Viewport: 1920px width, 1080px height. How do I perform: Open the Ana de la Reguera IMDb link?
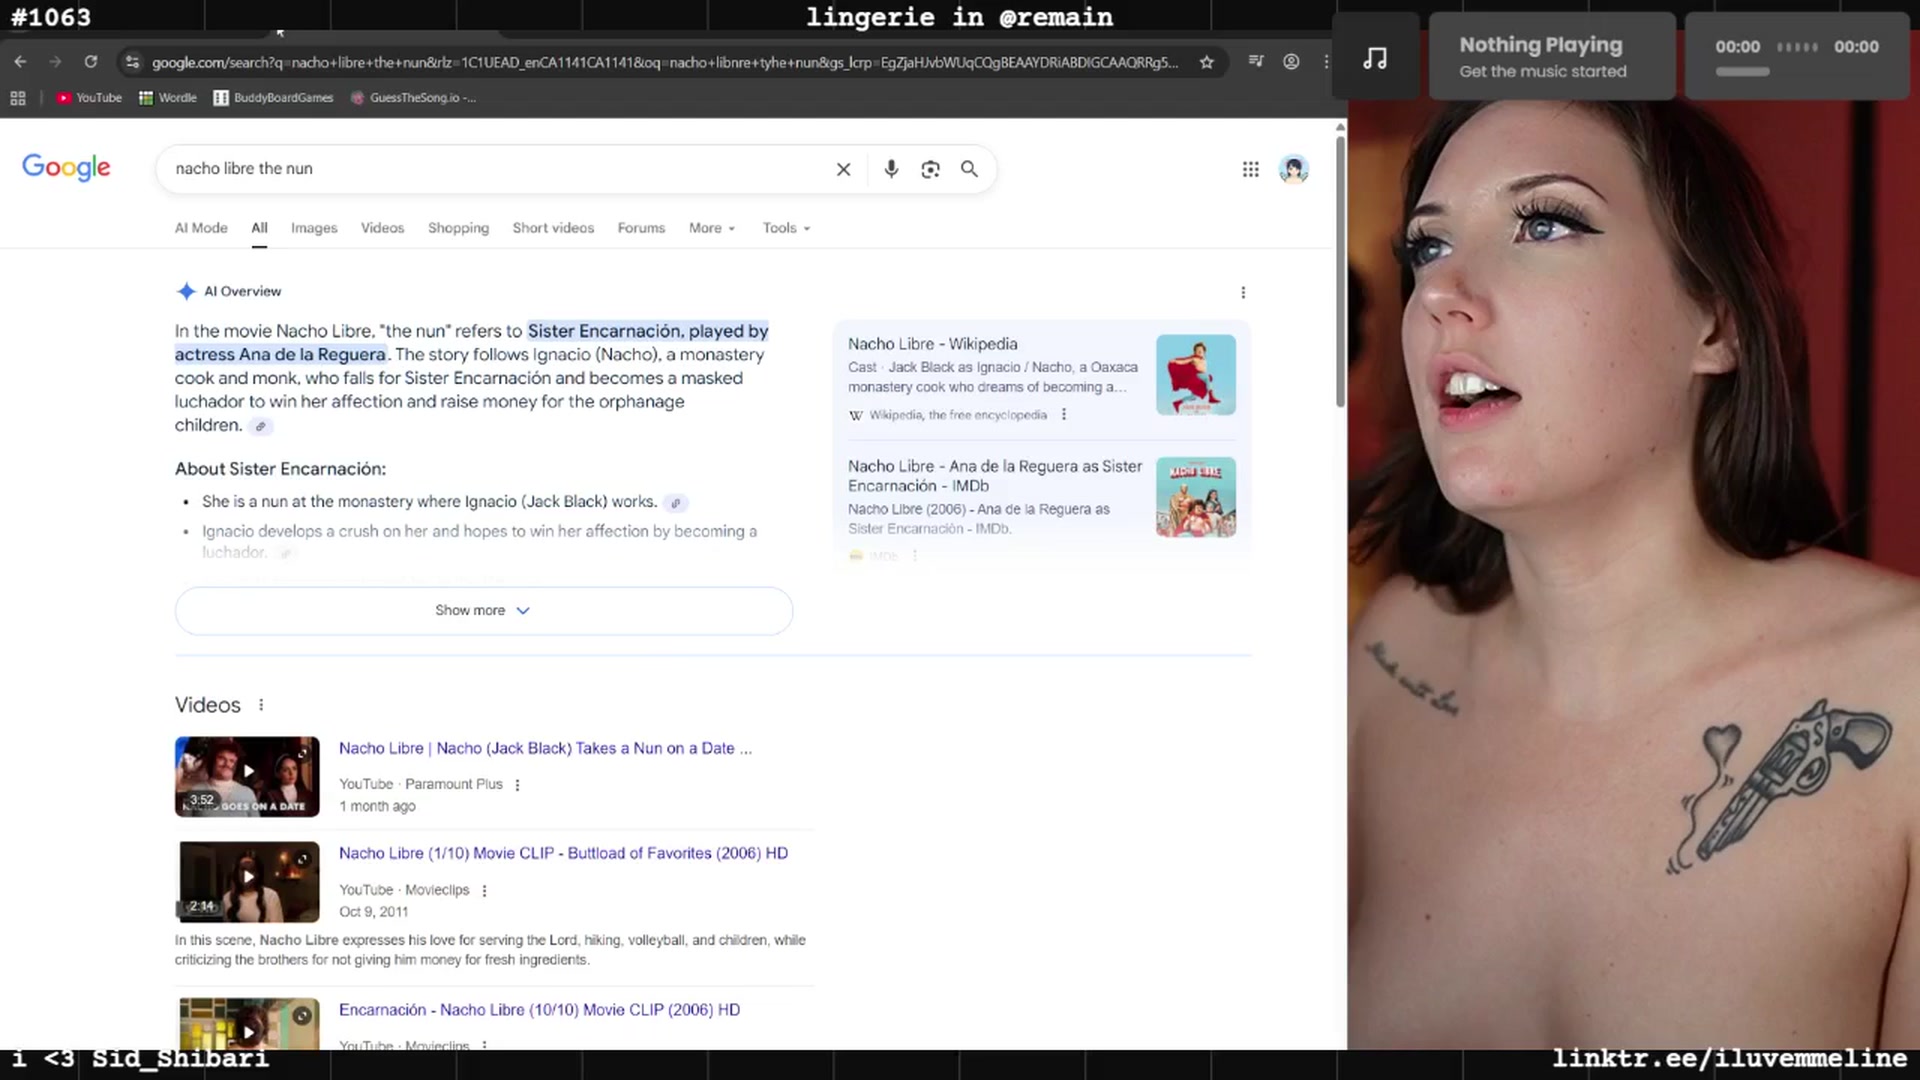995,476
